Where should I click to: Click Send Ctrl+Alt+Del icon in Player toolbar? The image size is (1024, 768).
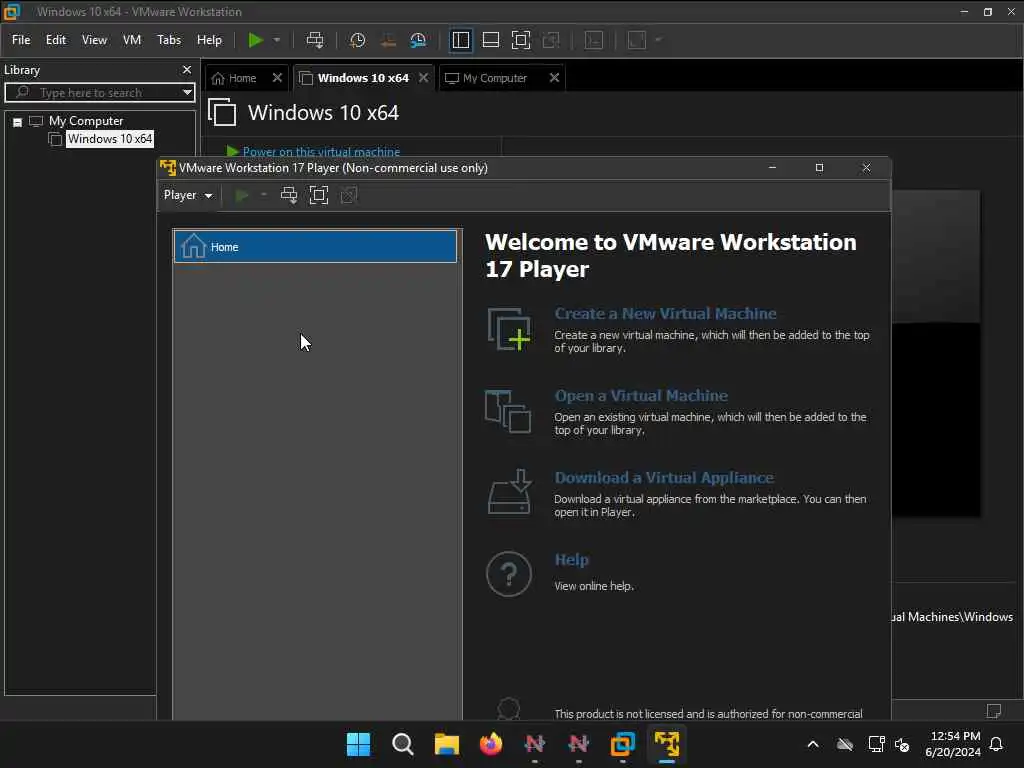[289, 195]
